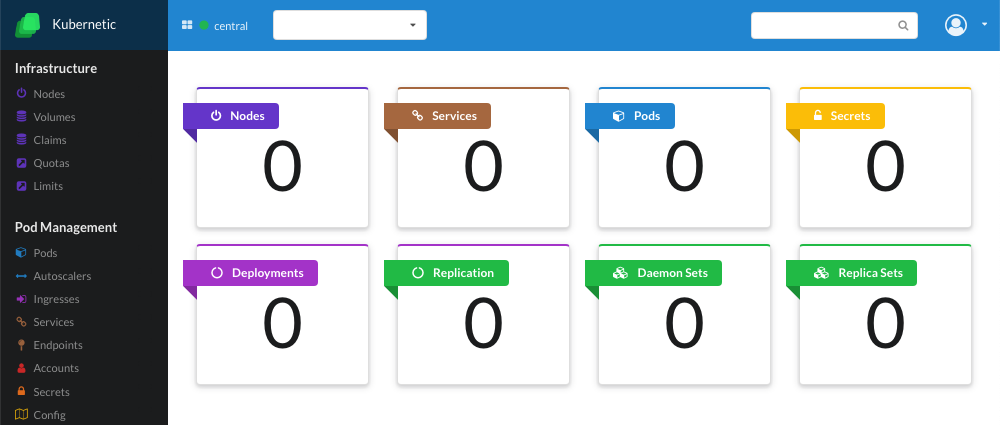This screenshot has width=1000, height=425.
Task: Open Nodes in the sidebar
Action: (x=49, y=94)
